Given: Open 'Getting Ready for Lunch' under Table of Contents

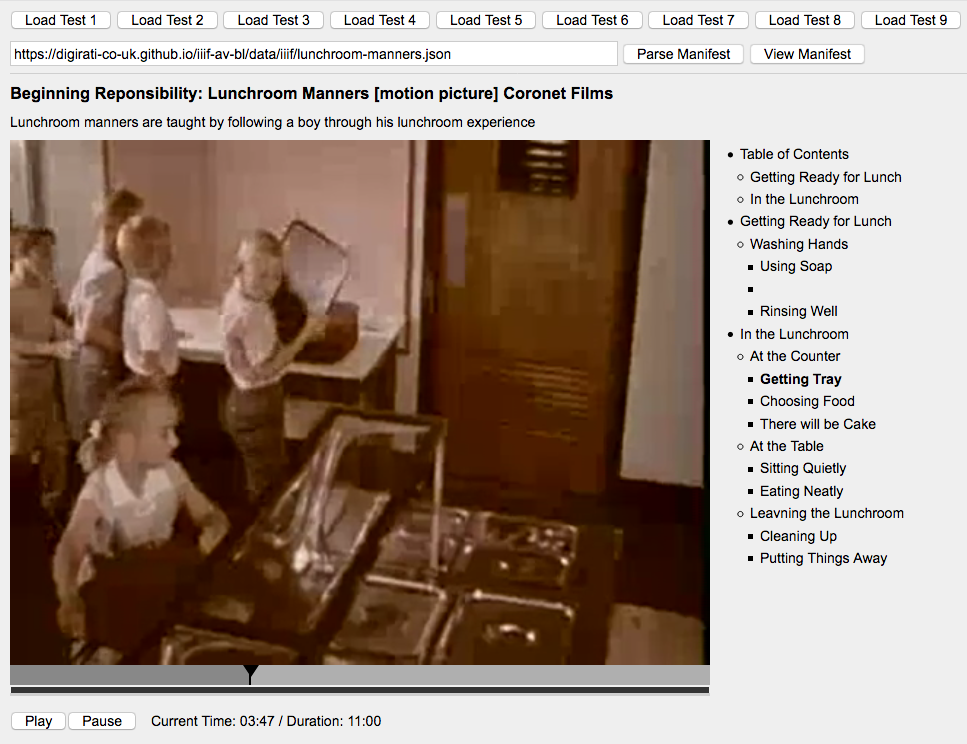Looking at the screenshot, I should click(825, 177).
